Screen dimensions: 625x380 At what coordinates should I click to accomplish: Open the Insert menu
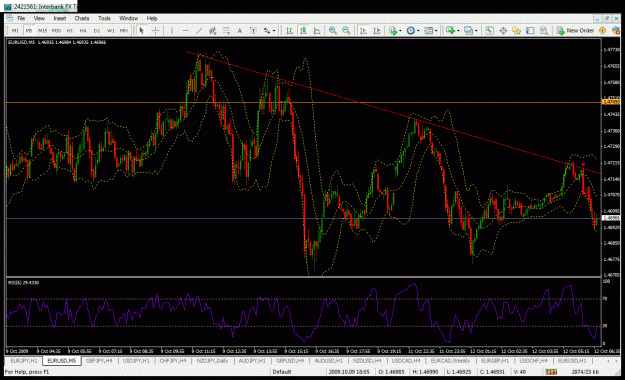(x=60, y=18)
